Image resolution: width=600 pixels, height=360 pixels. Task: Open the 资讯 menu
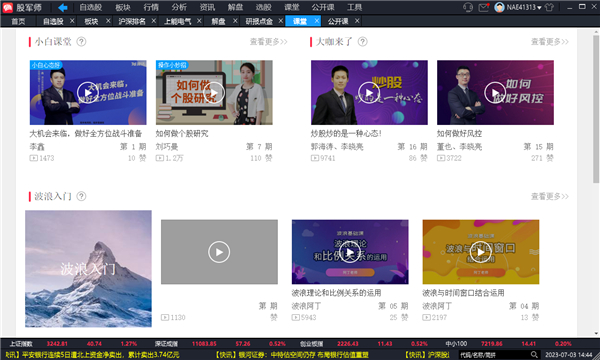tap(207, 7)
